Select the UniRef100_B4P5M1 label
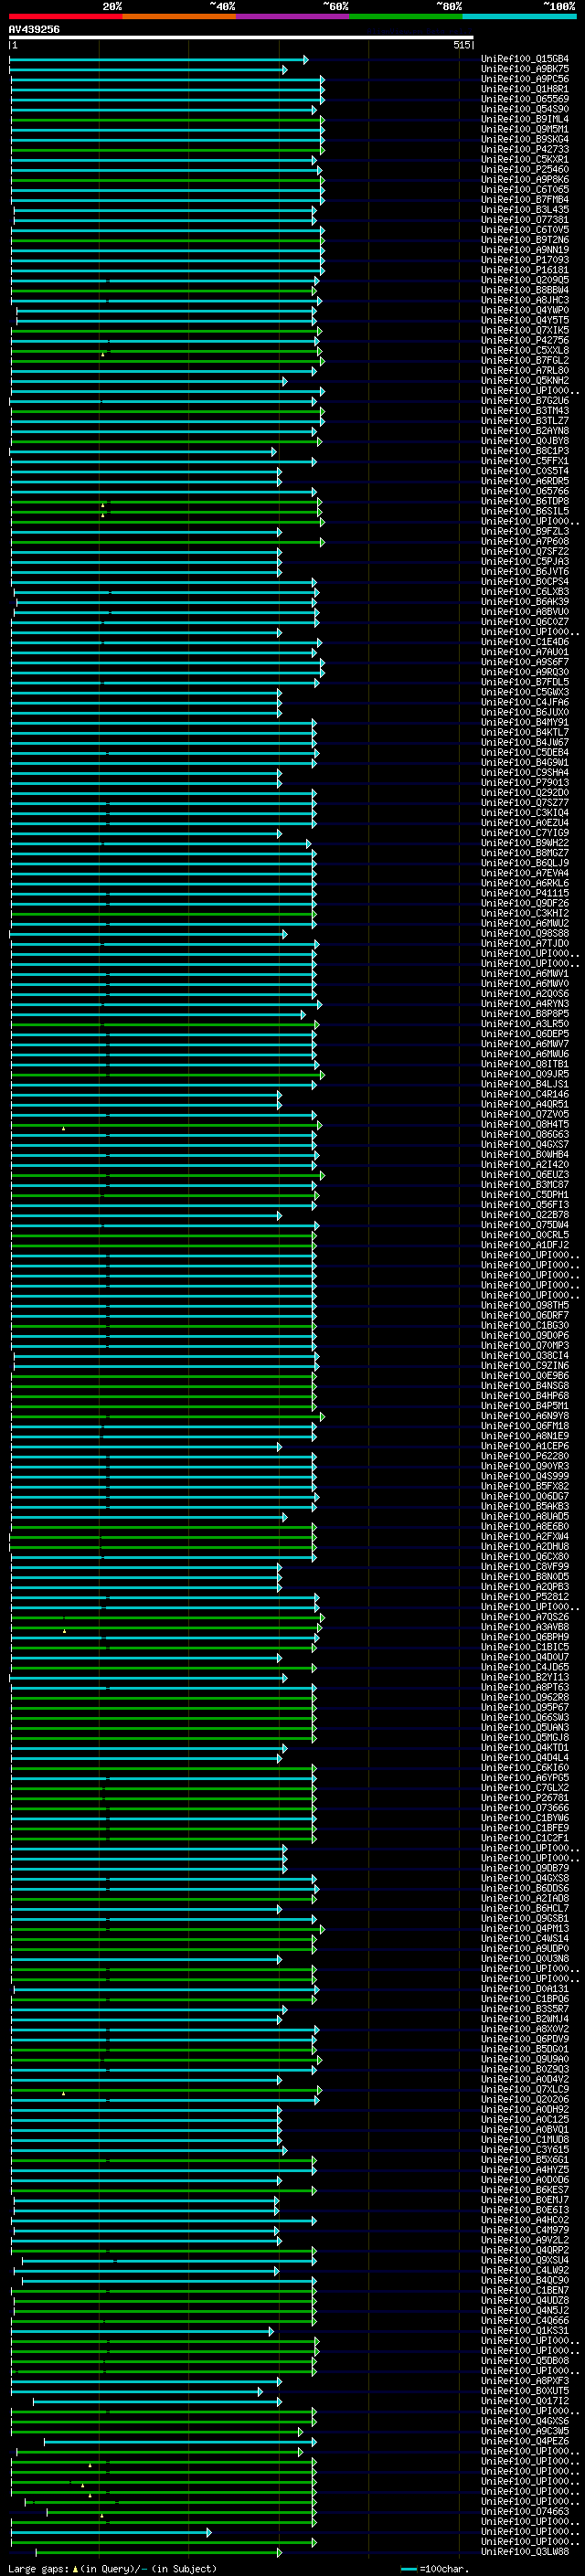This screenshot has height=2576, width=585. 525,1405
